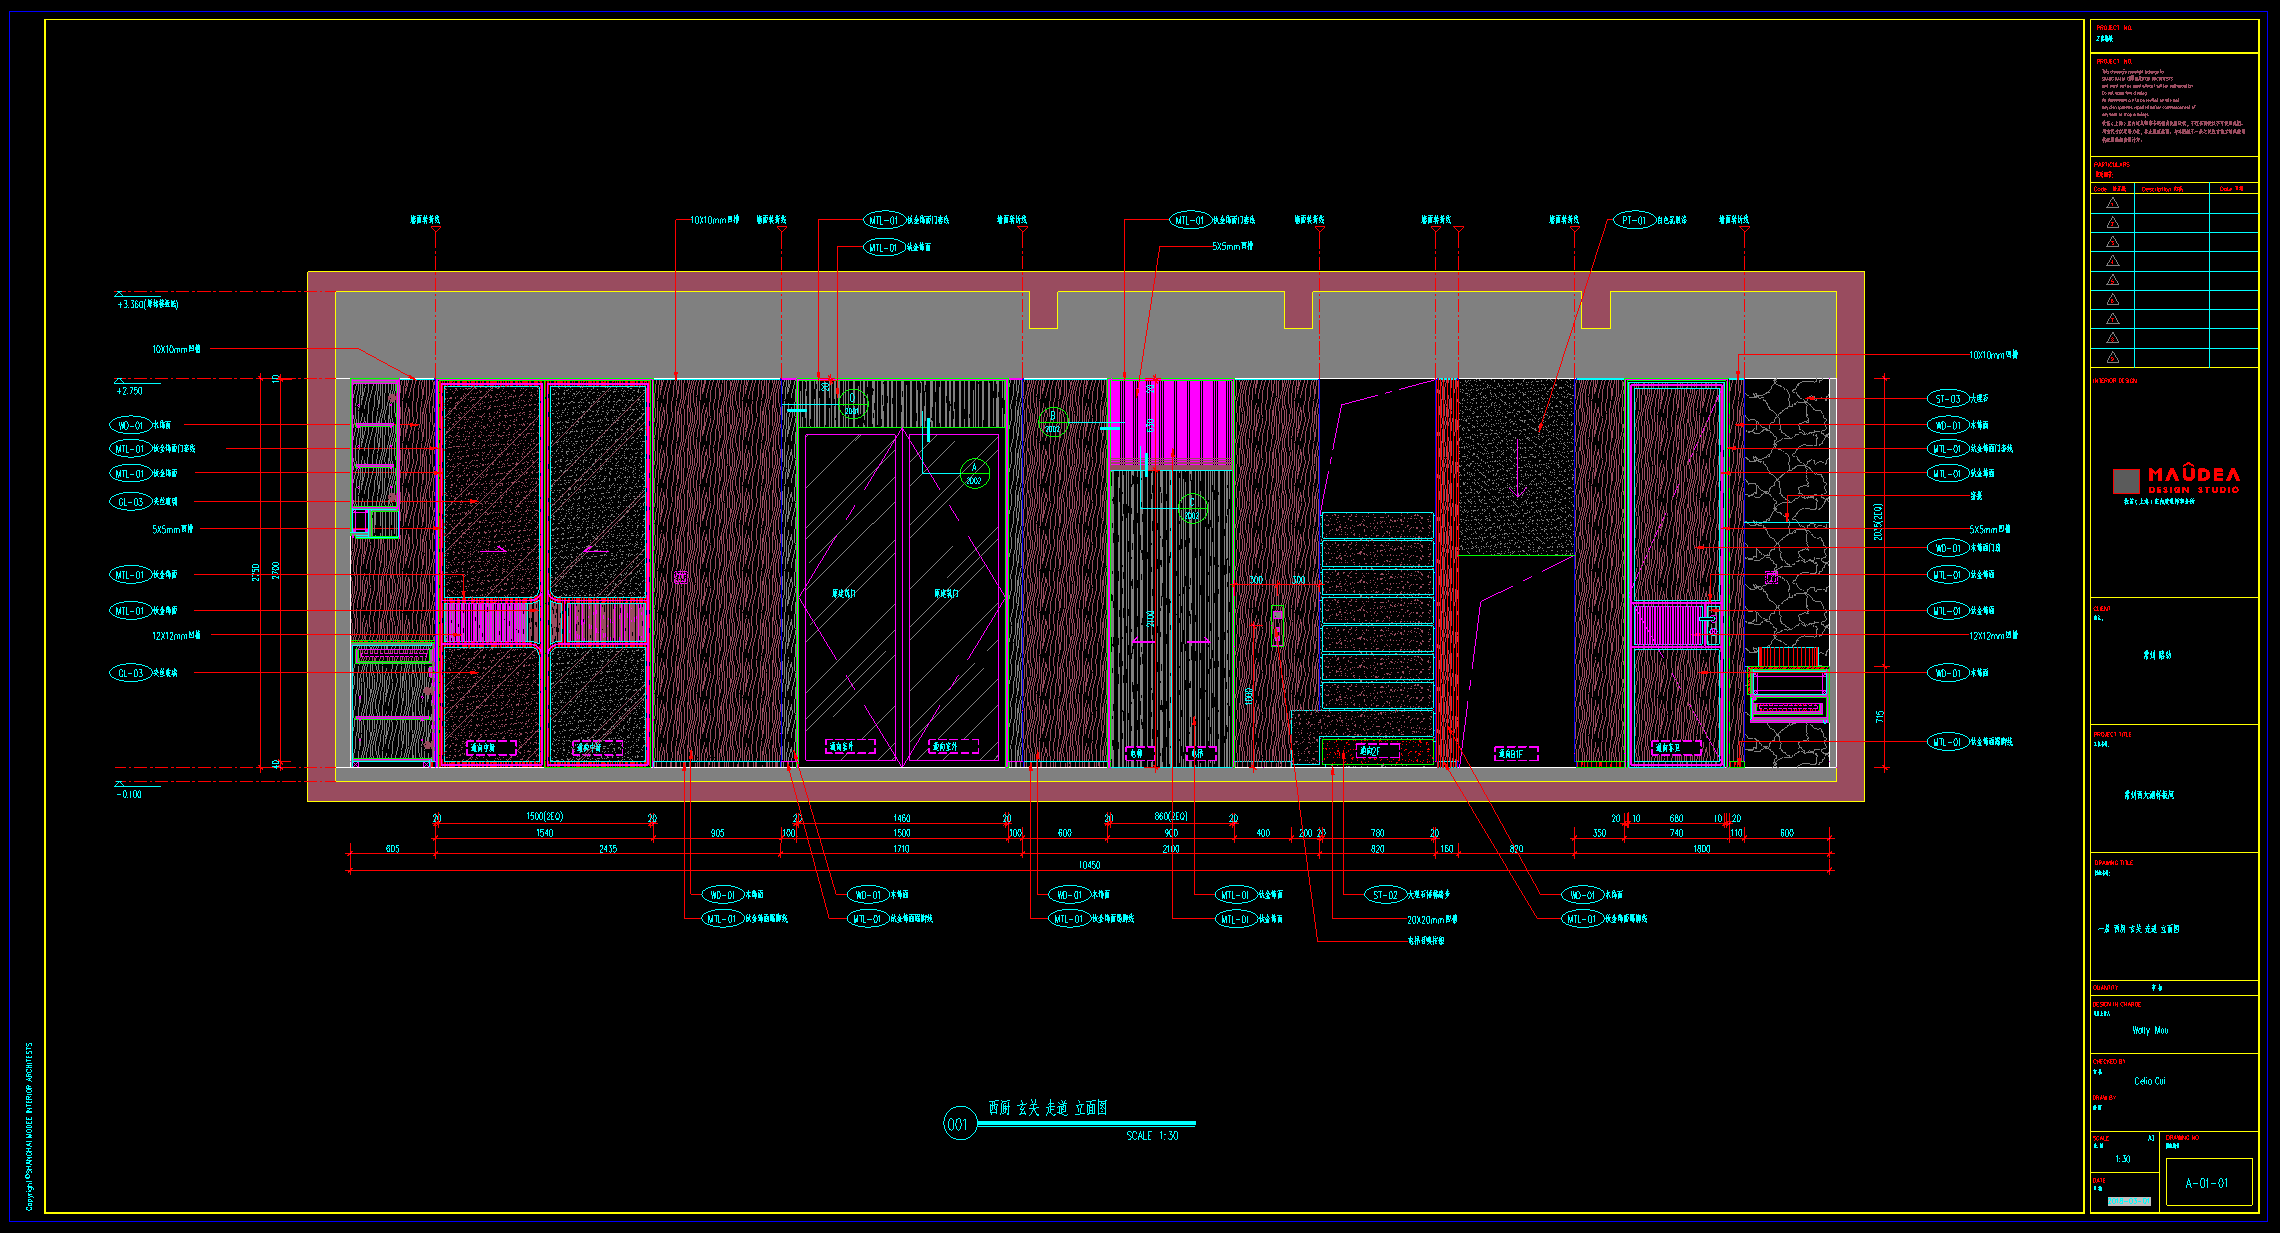Select the 1710 dimension value
The image size is (2280, 1233).
901,849
